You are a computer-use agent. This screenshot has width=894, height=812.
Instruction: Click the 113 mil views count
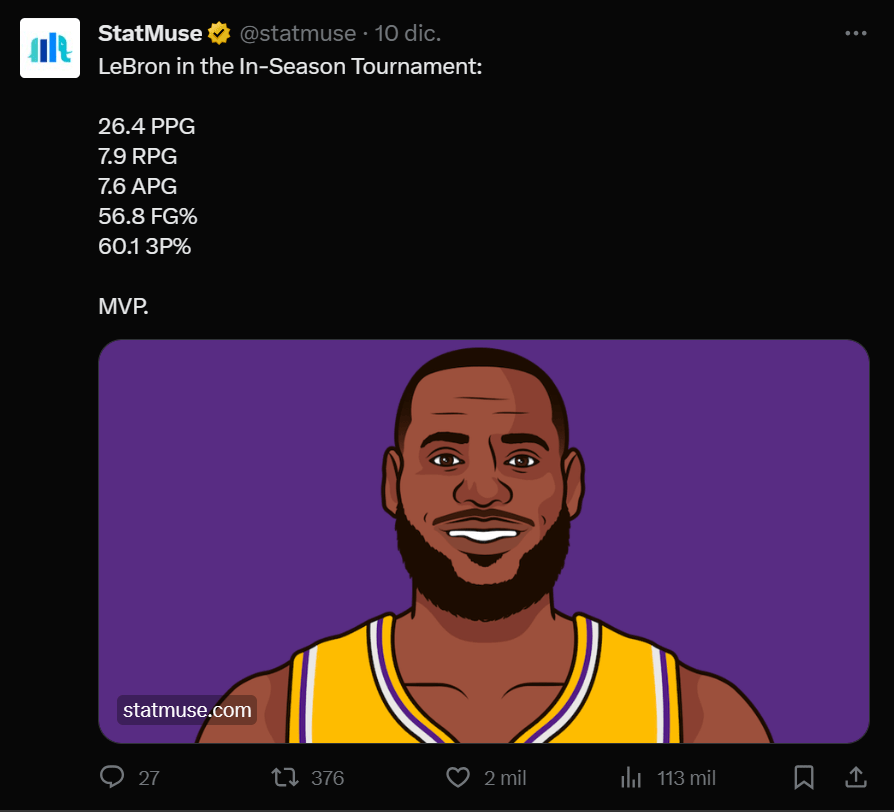point(686,778)
